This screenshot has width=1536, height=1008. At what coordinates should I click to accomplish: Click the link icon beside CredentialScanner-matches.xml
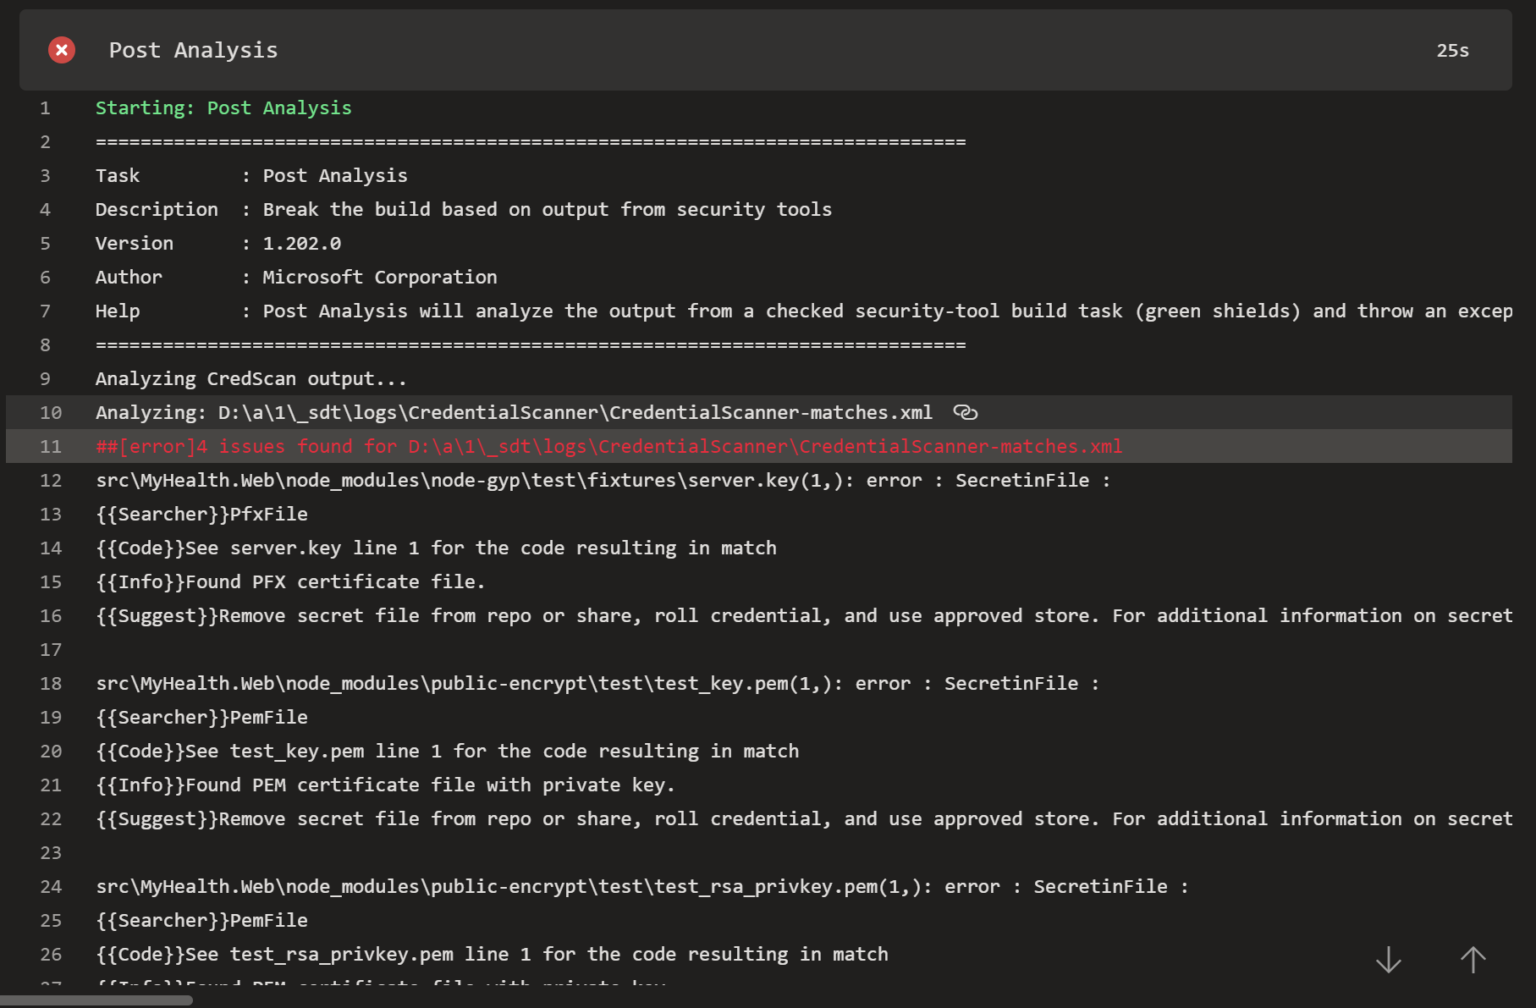tap(965, 412)
